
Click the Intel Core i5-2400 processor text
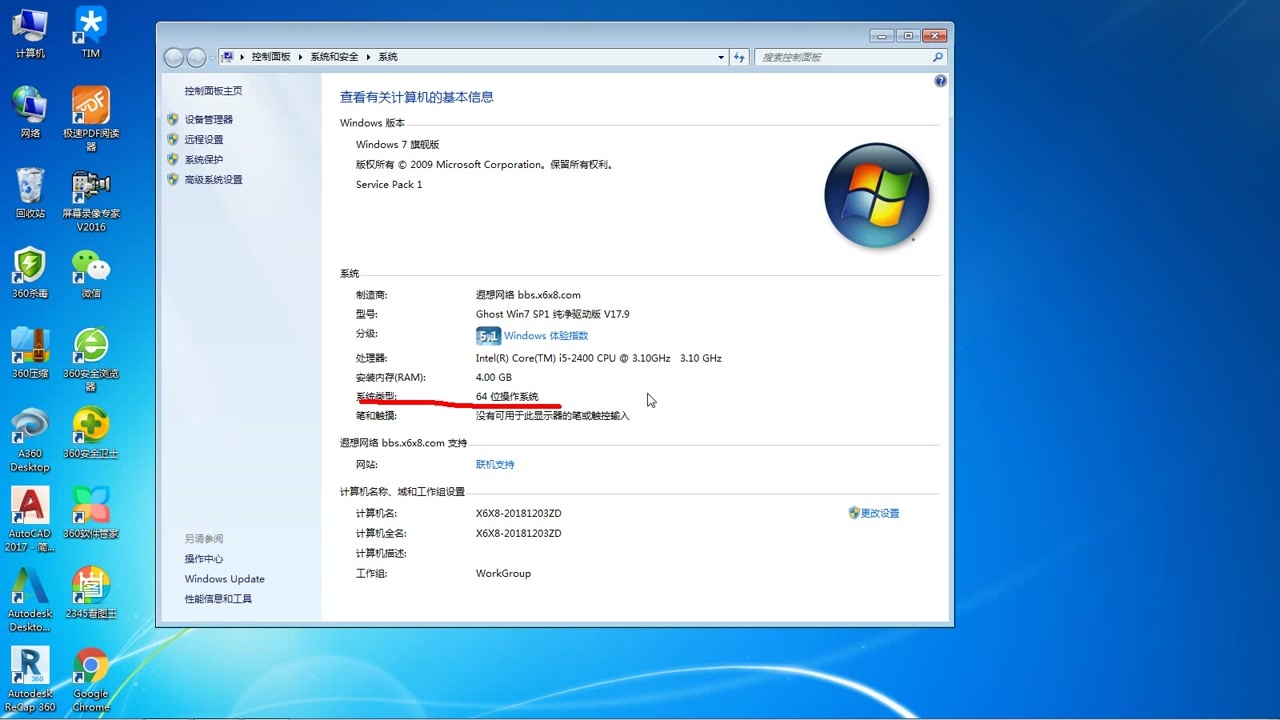[599, 358]
